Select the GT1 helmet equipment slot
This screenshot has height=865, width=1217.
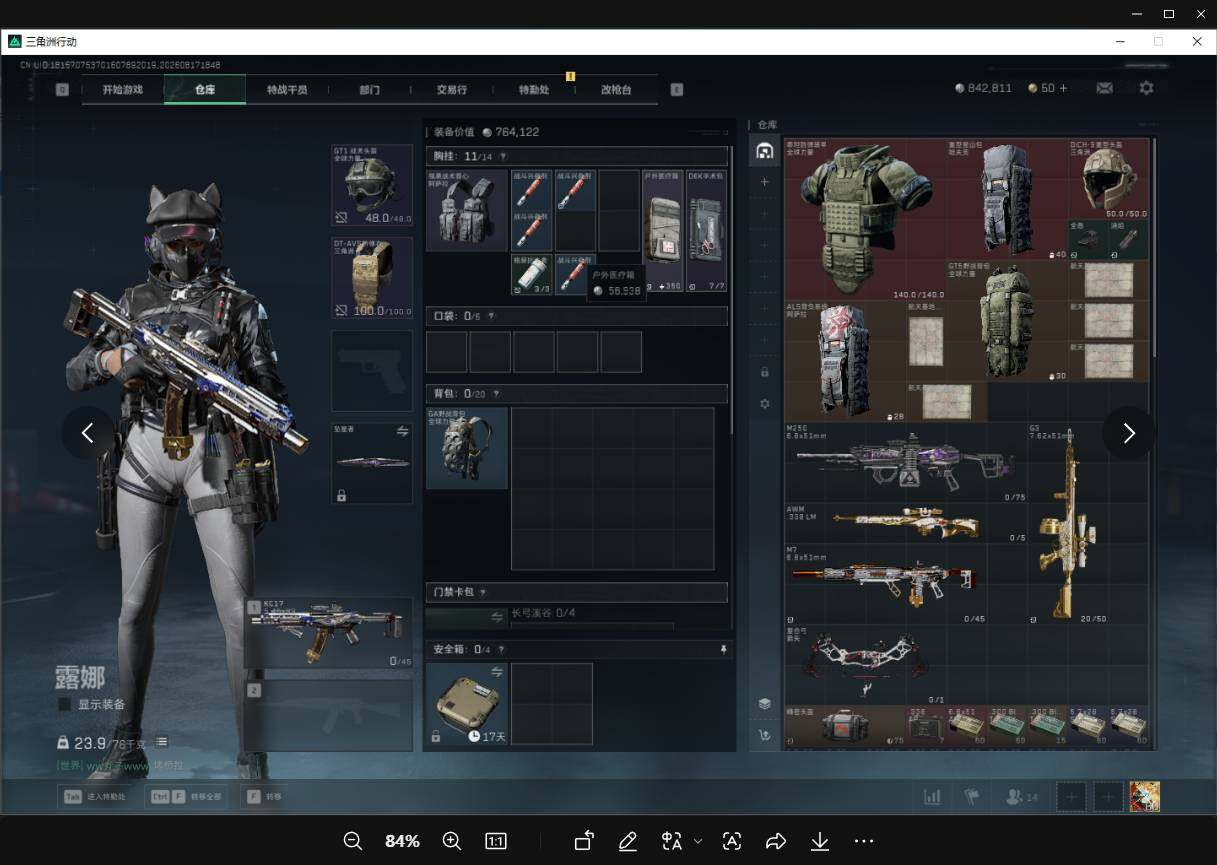[x=372, y=185]
